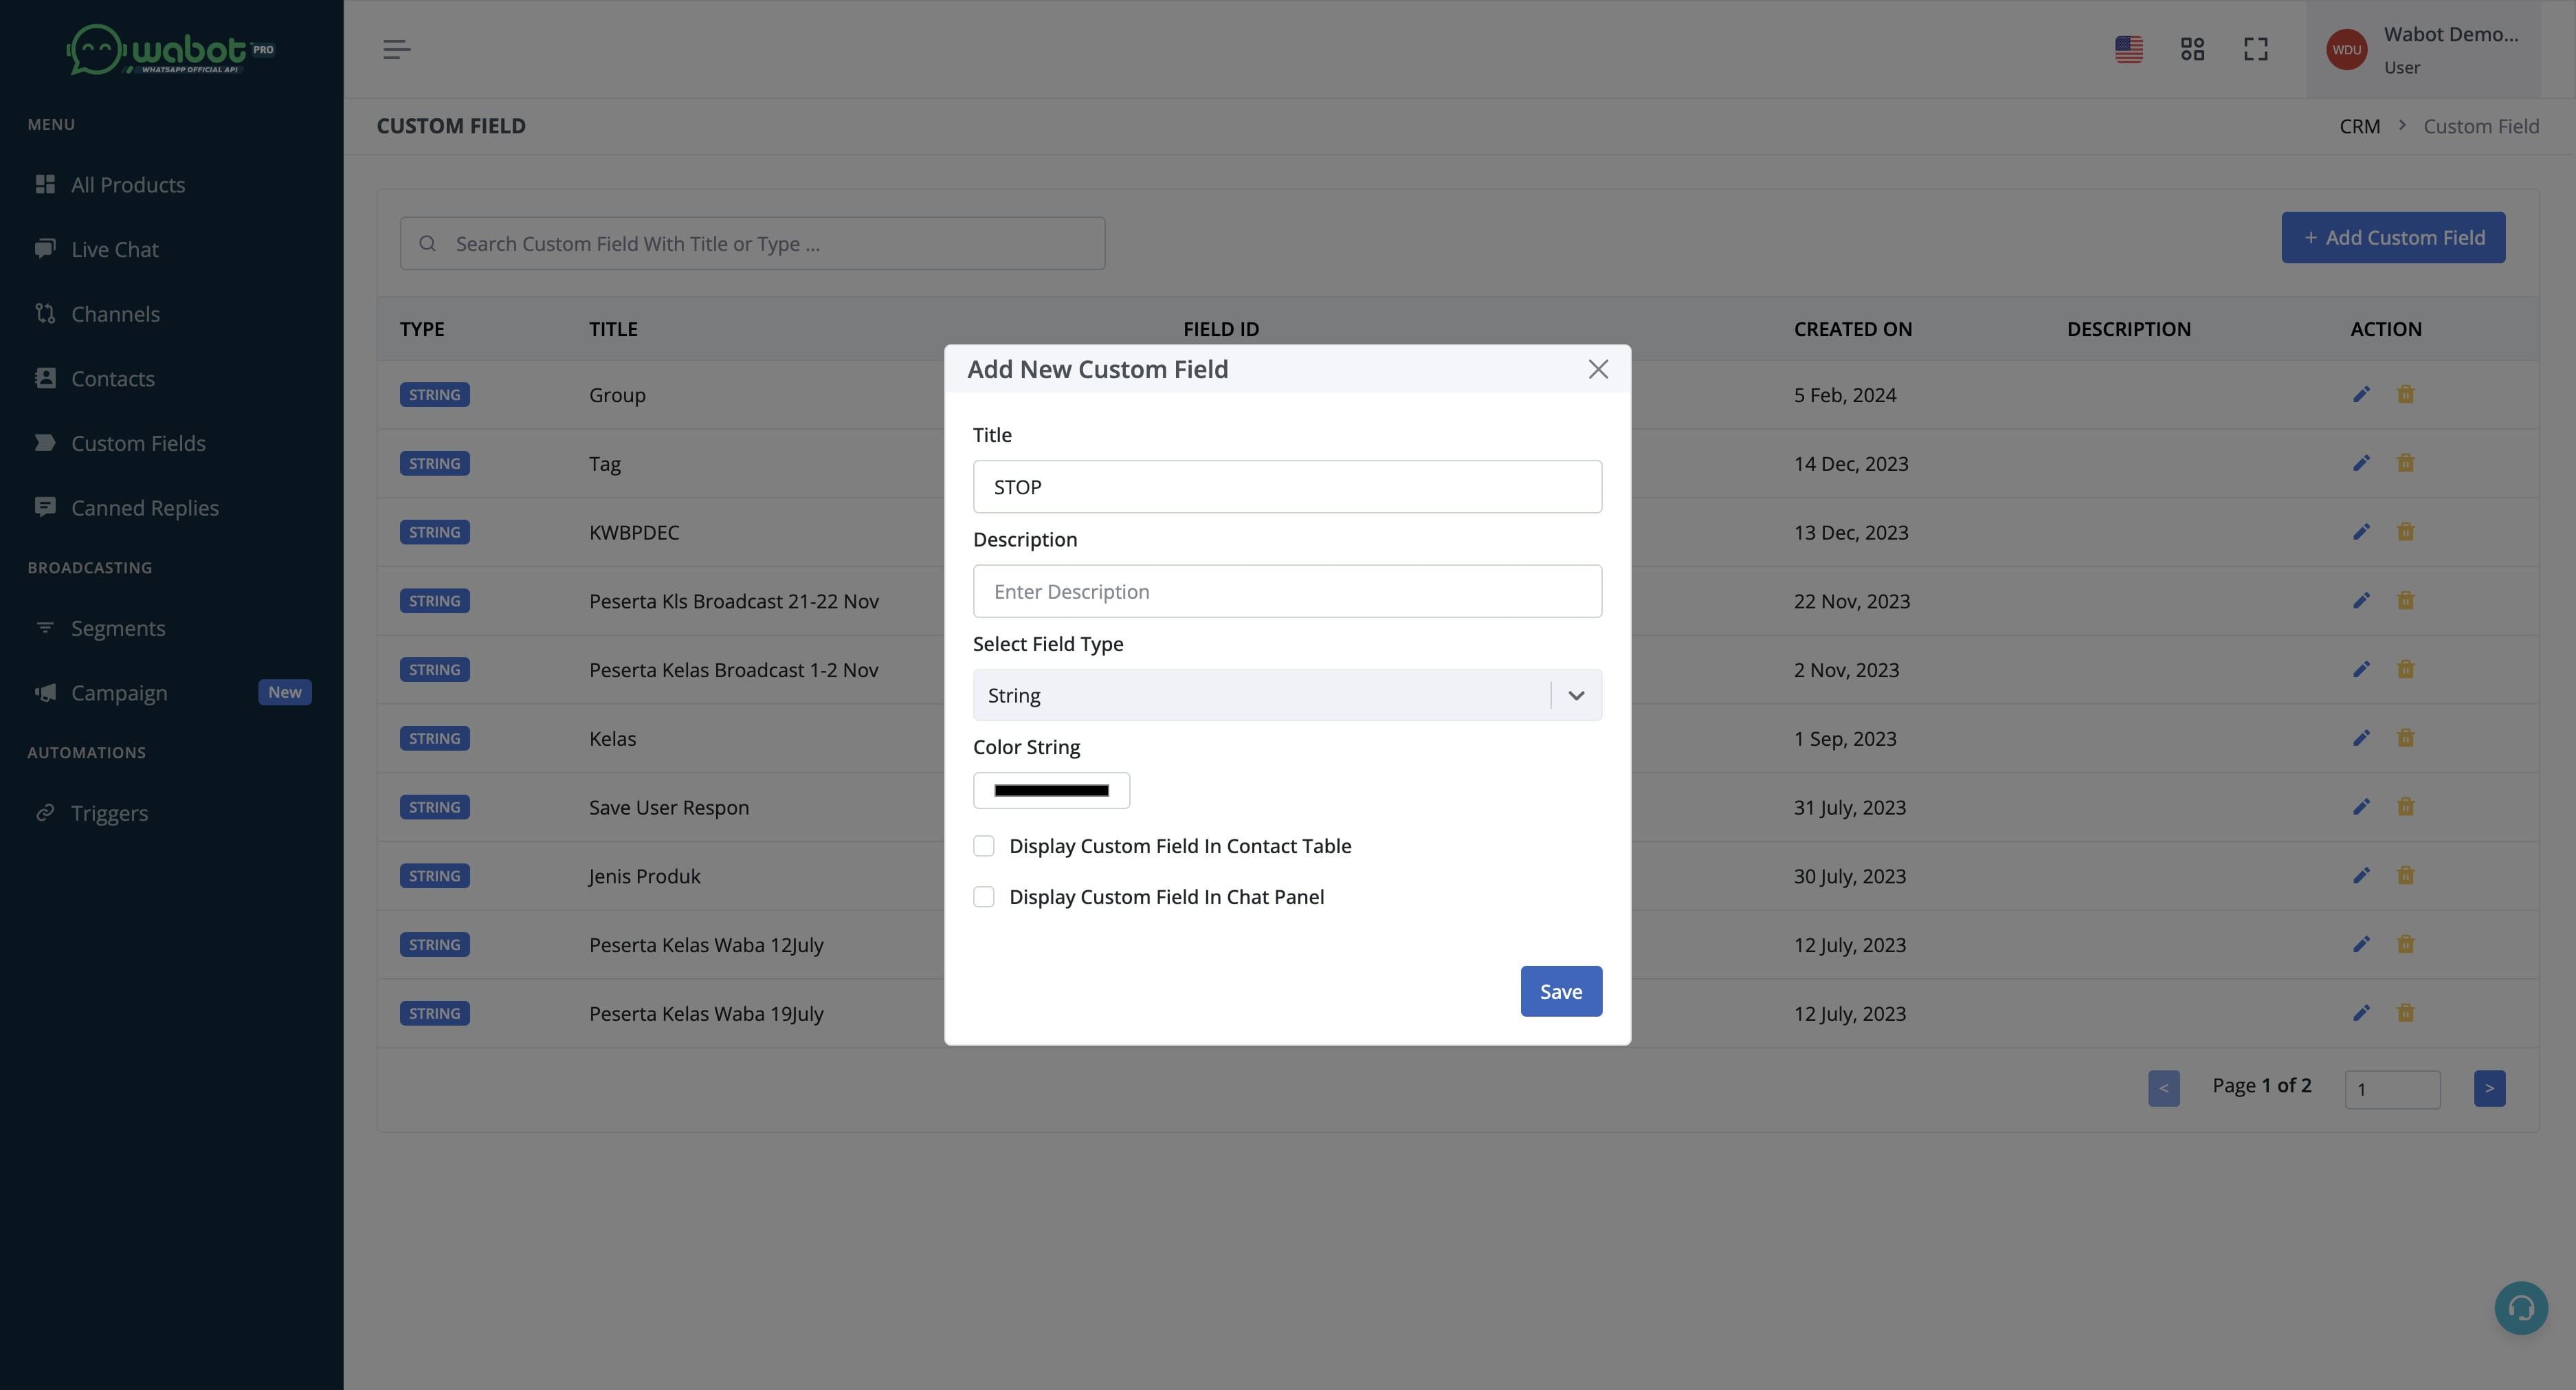Click the Peserta Kelas Broadcast 1-2 Nov title
Viewport: 2576px width, 1390px height.
[x=734, y=670]
